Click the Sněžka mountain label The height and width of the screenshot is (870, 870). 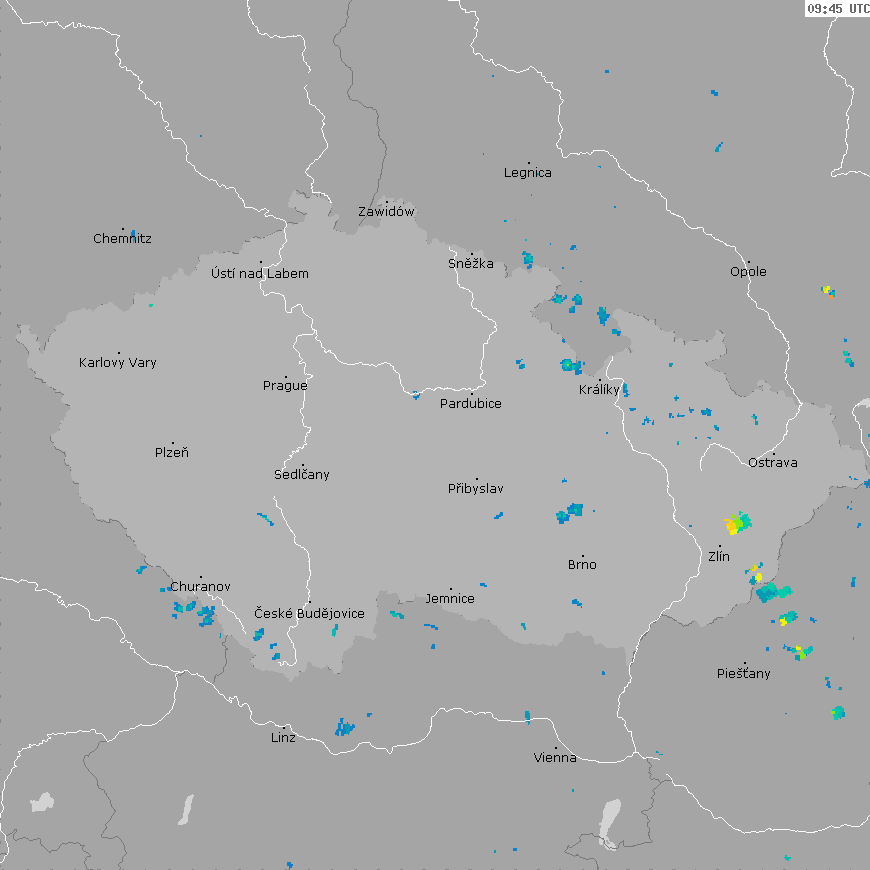(471, 265)
